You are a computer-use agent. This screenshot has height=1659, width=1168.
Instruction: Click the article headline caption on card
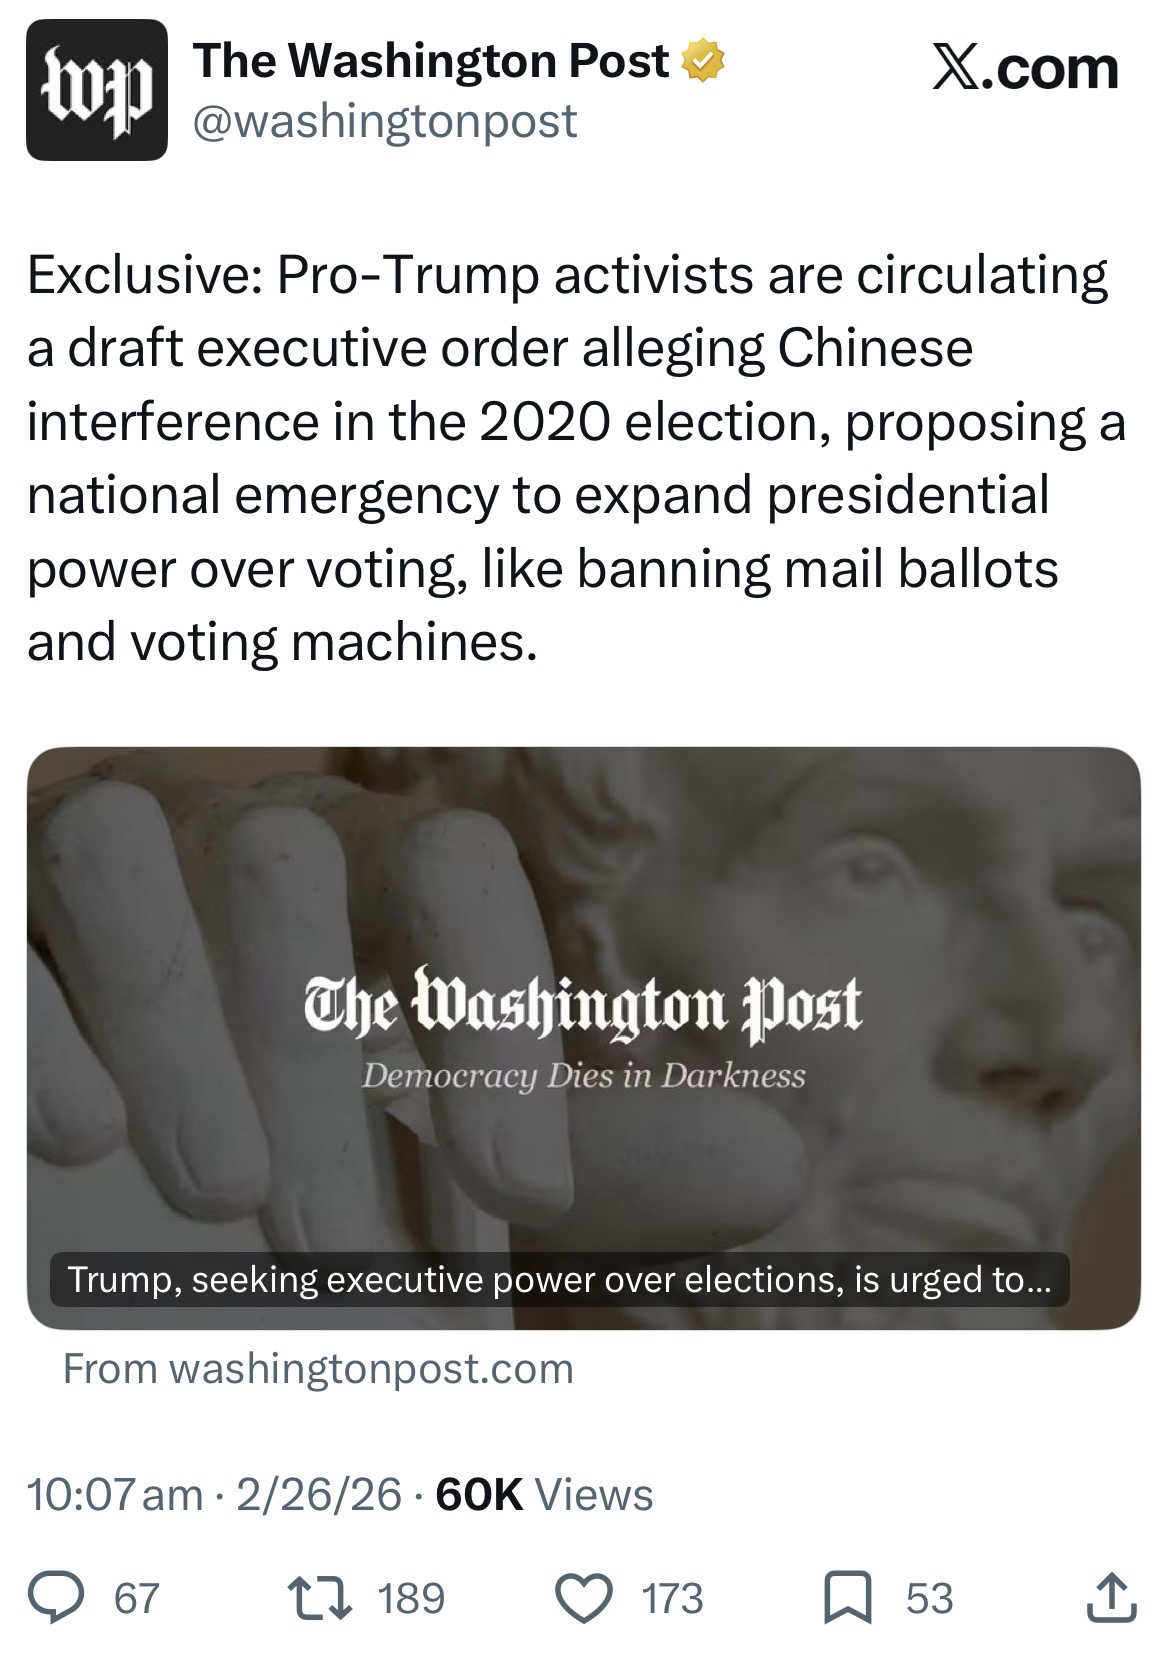[x=559, y=1279]
